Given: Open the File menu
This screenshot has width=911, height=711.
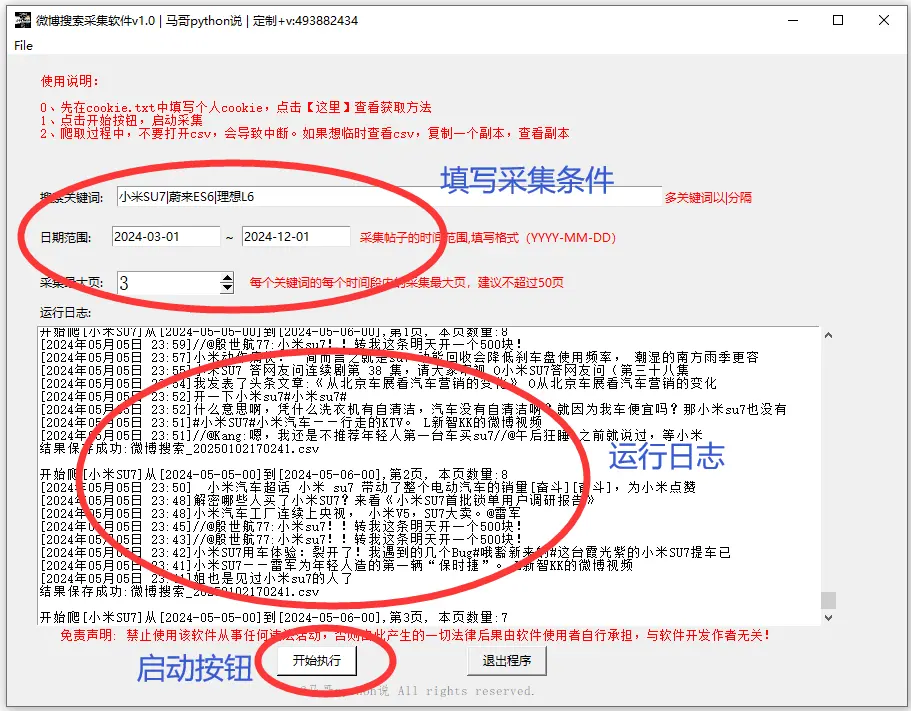Looking at the screenshot, I should point(21,45).
